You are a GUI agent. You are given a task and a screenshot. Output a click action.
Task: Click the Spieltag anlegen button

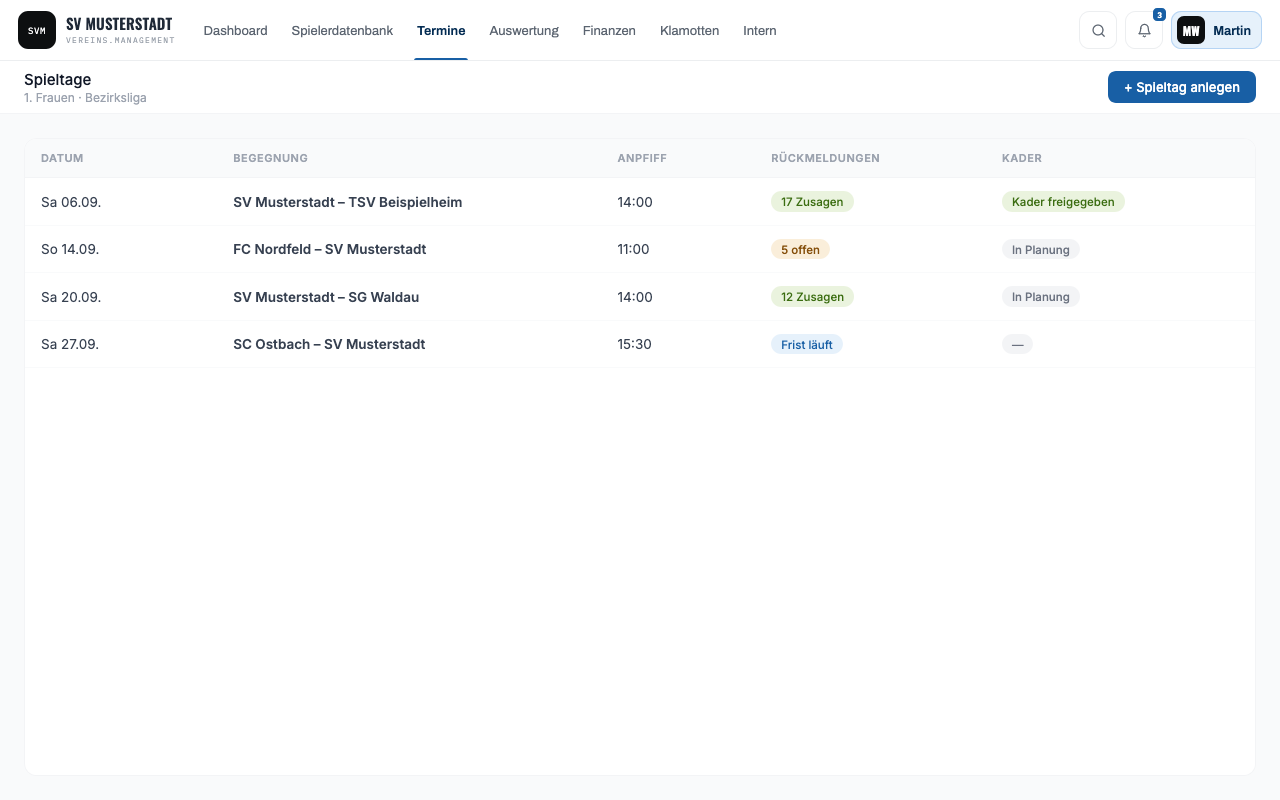coord(1181,87)
